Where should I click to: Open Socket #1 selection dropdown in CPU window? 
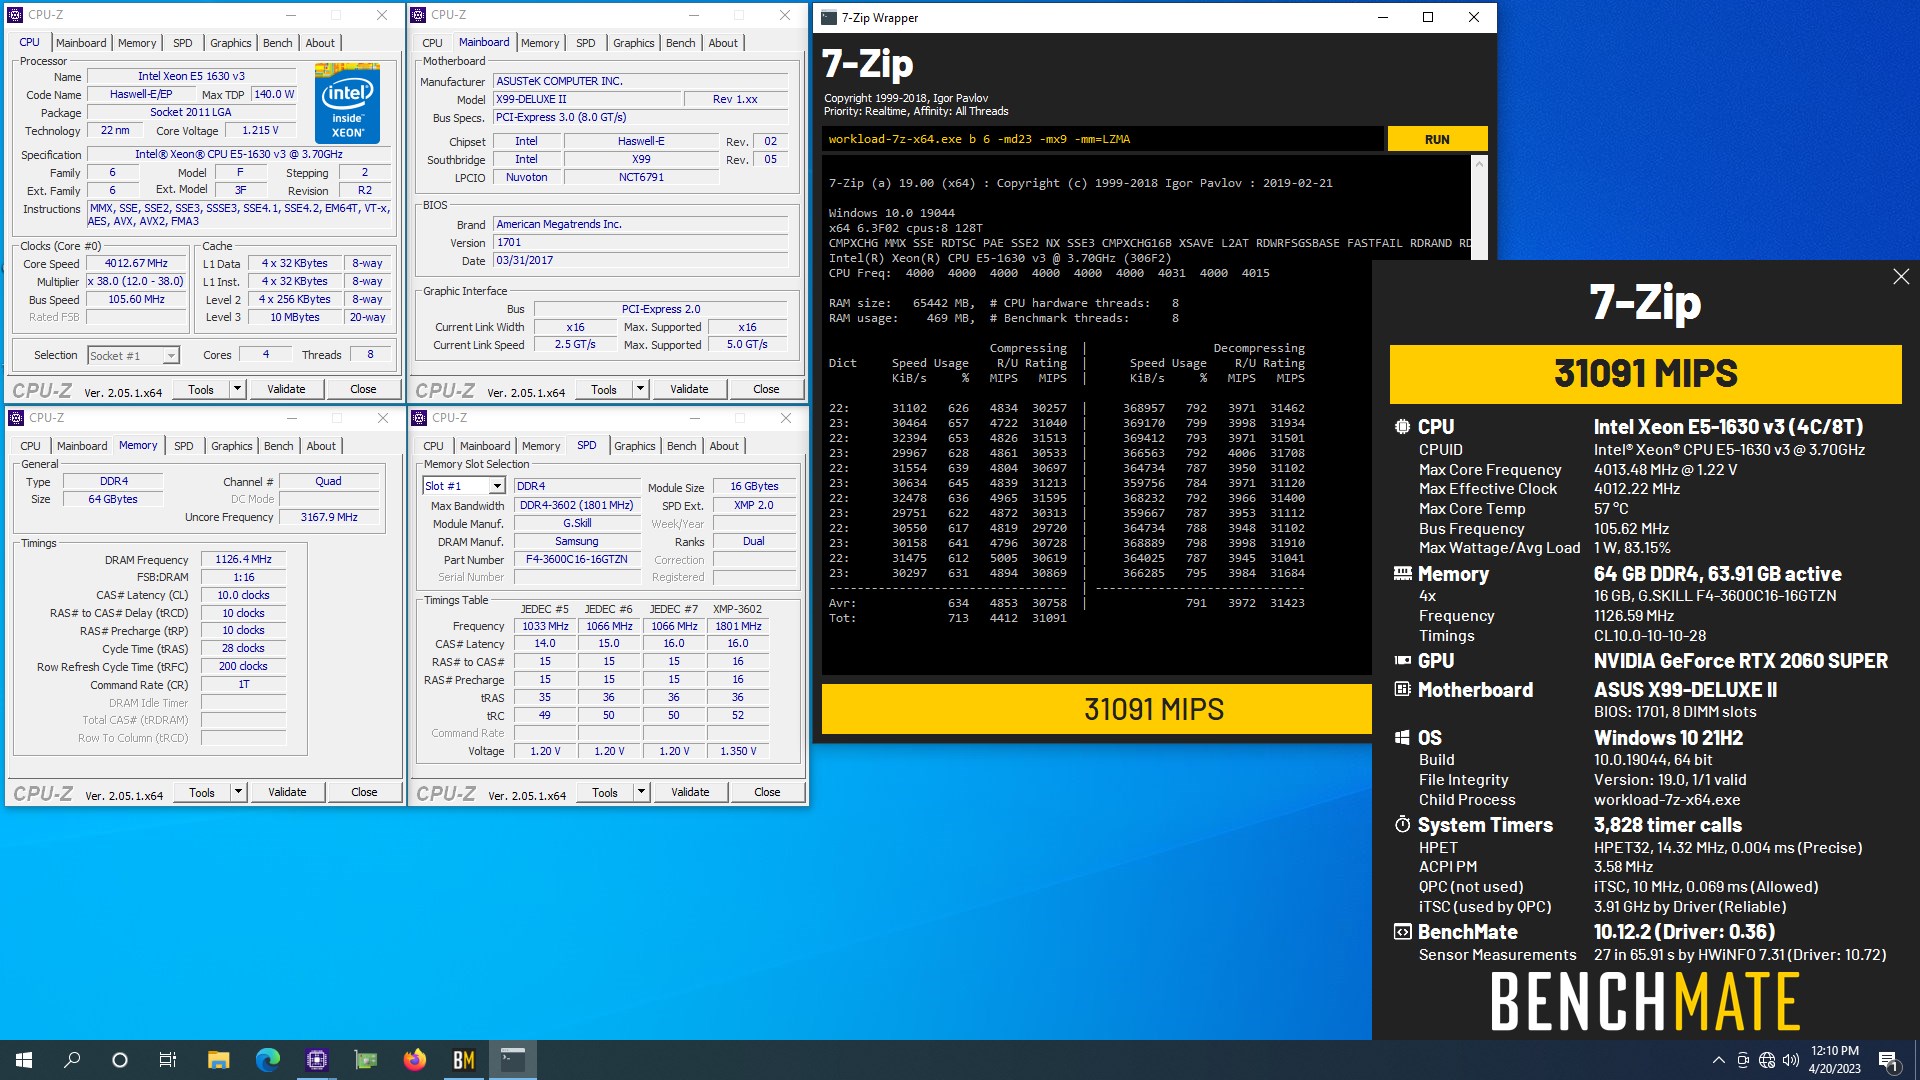(171, 356)
